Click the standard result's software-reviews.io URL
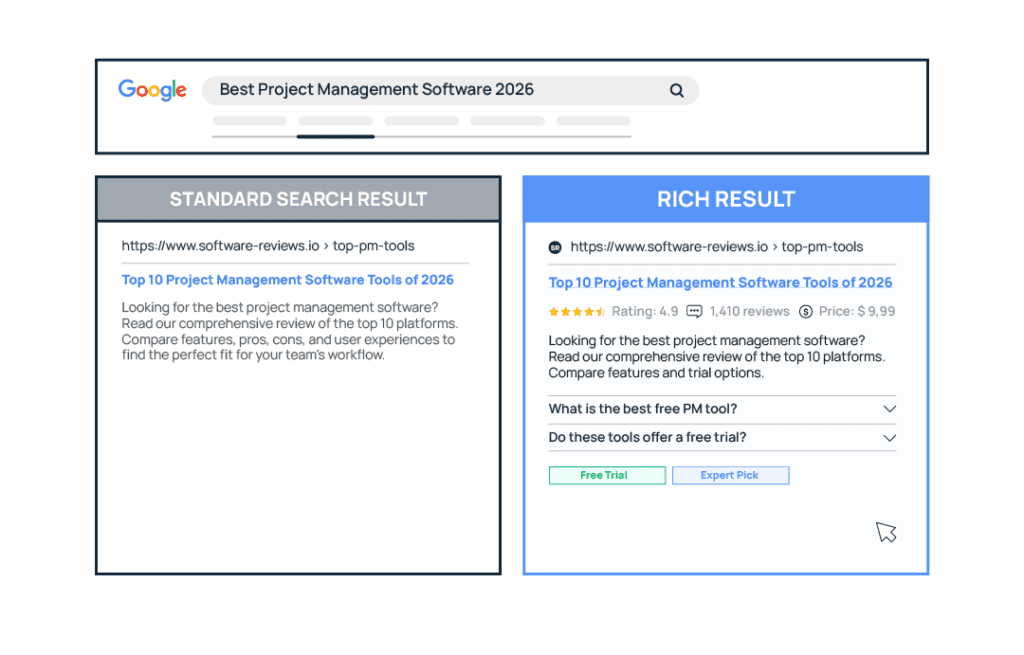Viewport: 1024px width, 655px height. click(x=267, y=246)
